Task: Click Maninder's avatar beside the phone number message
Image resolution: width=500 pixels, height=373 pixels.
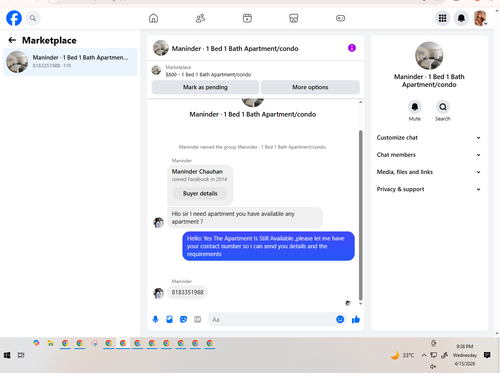Action: click(x=158, y=293)
